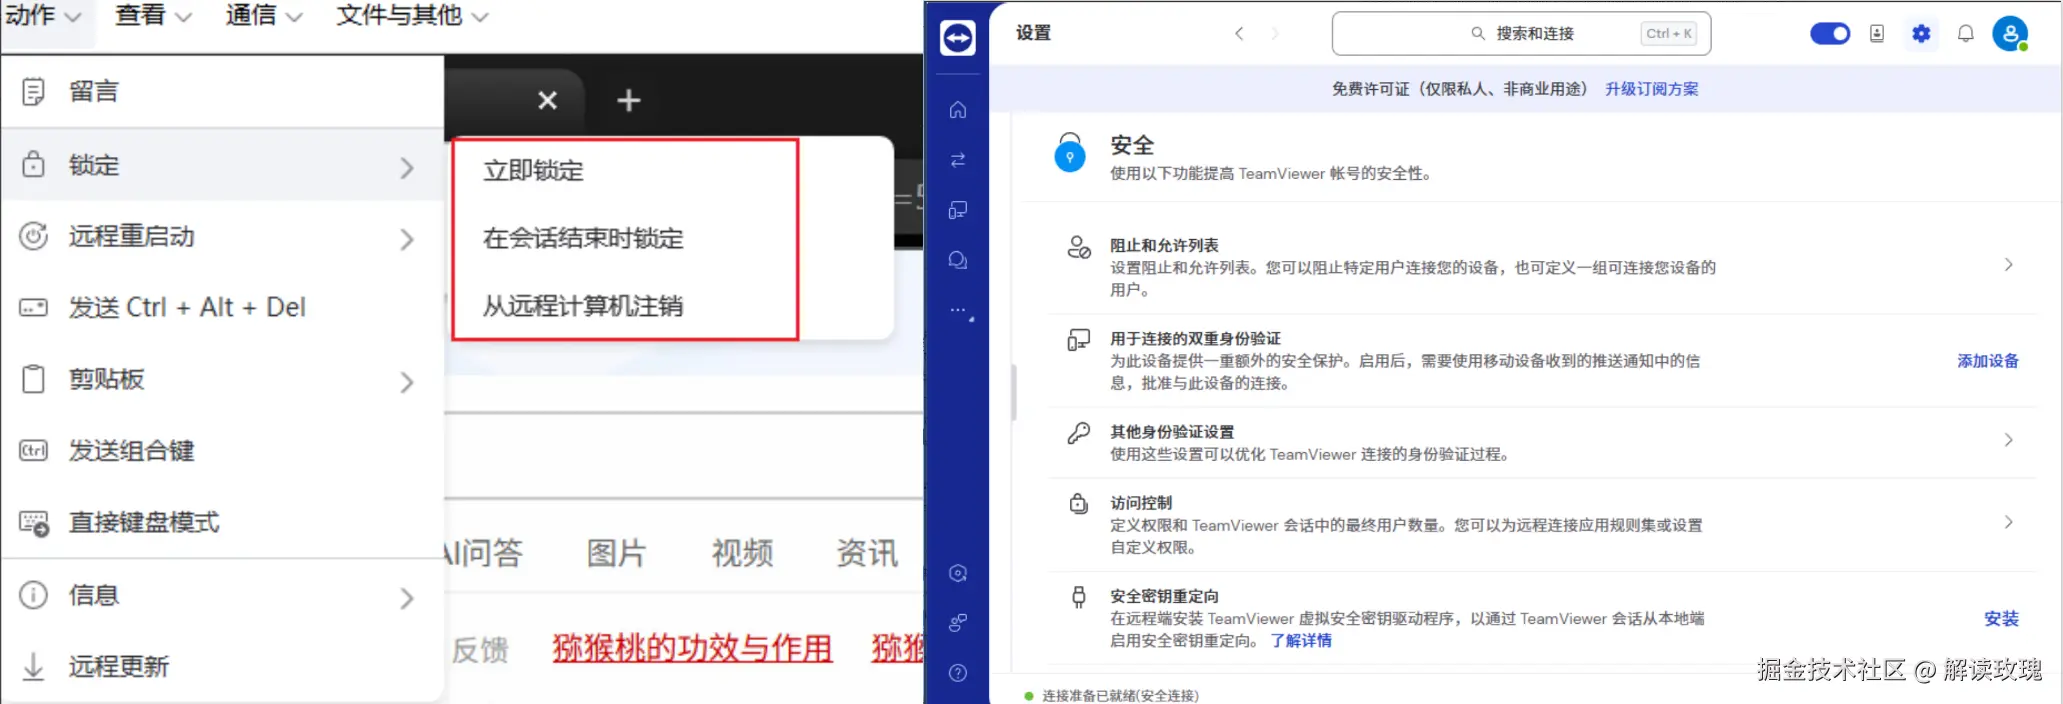
Task: Open a new browser tab with plus
Action: pos(628,100)
